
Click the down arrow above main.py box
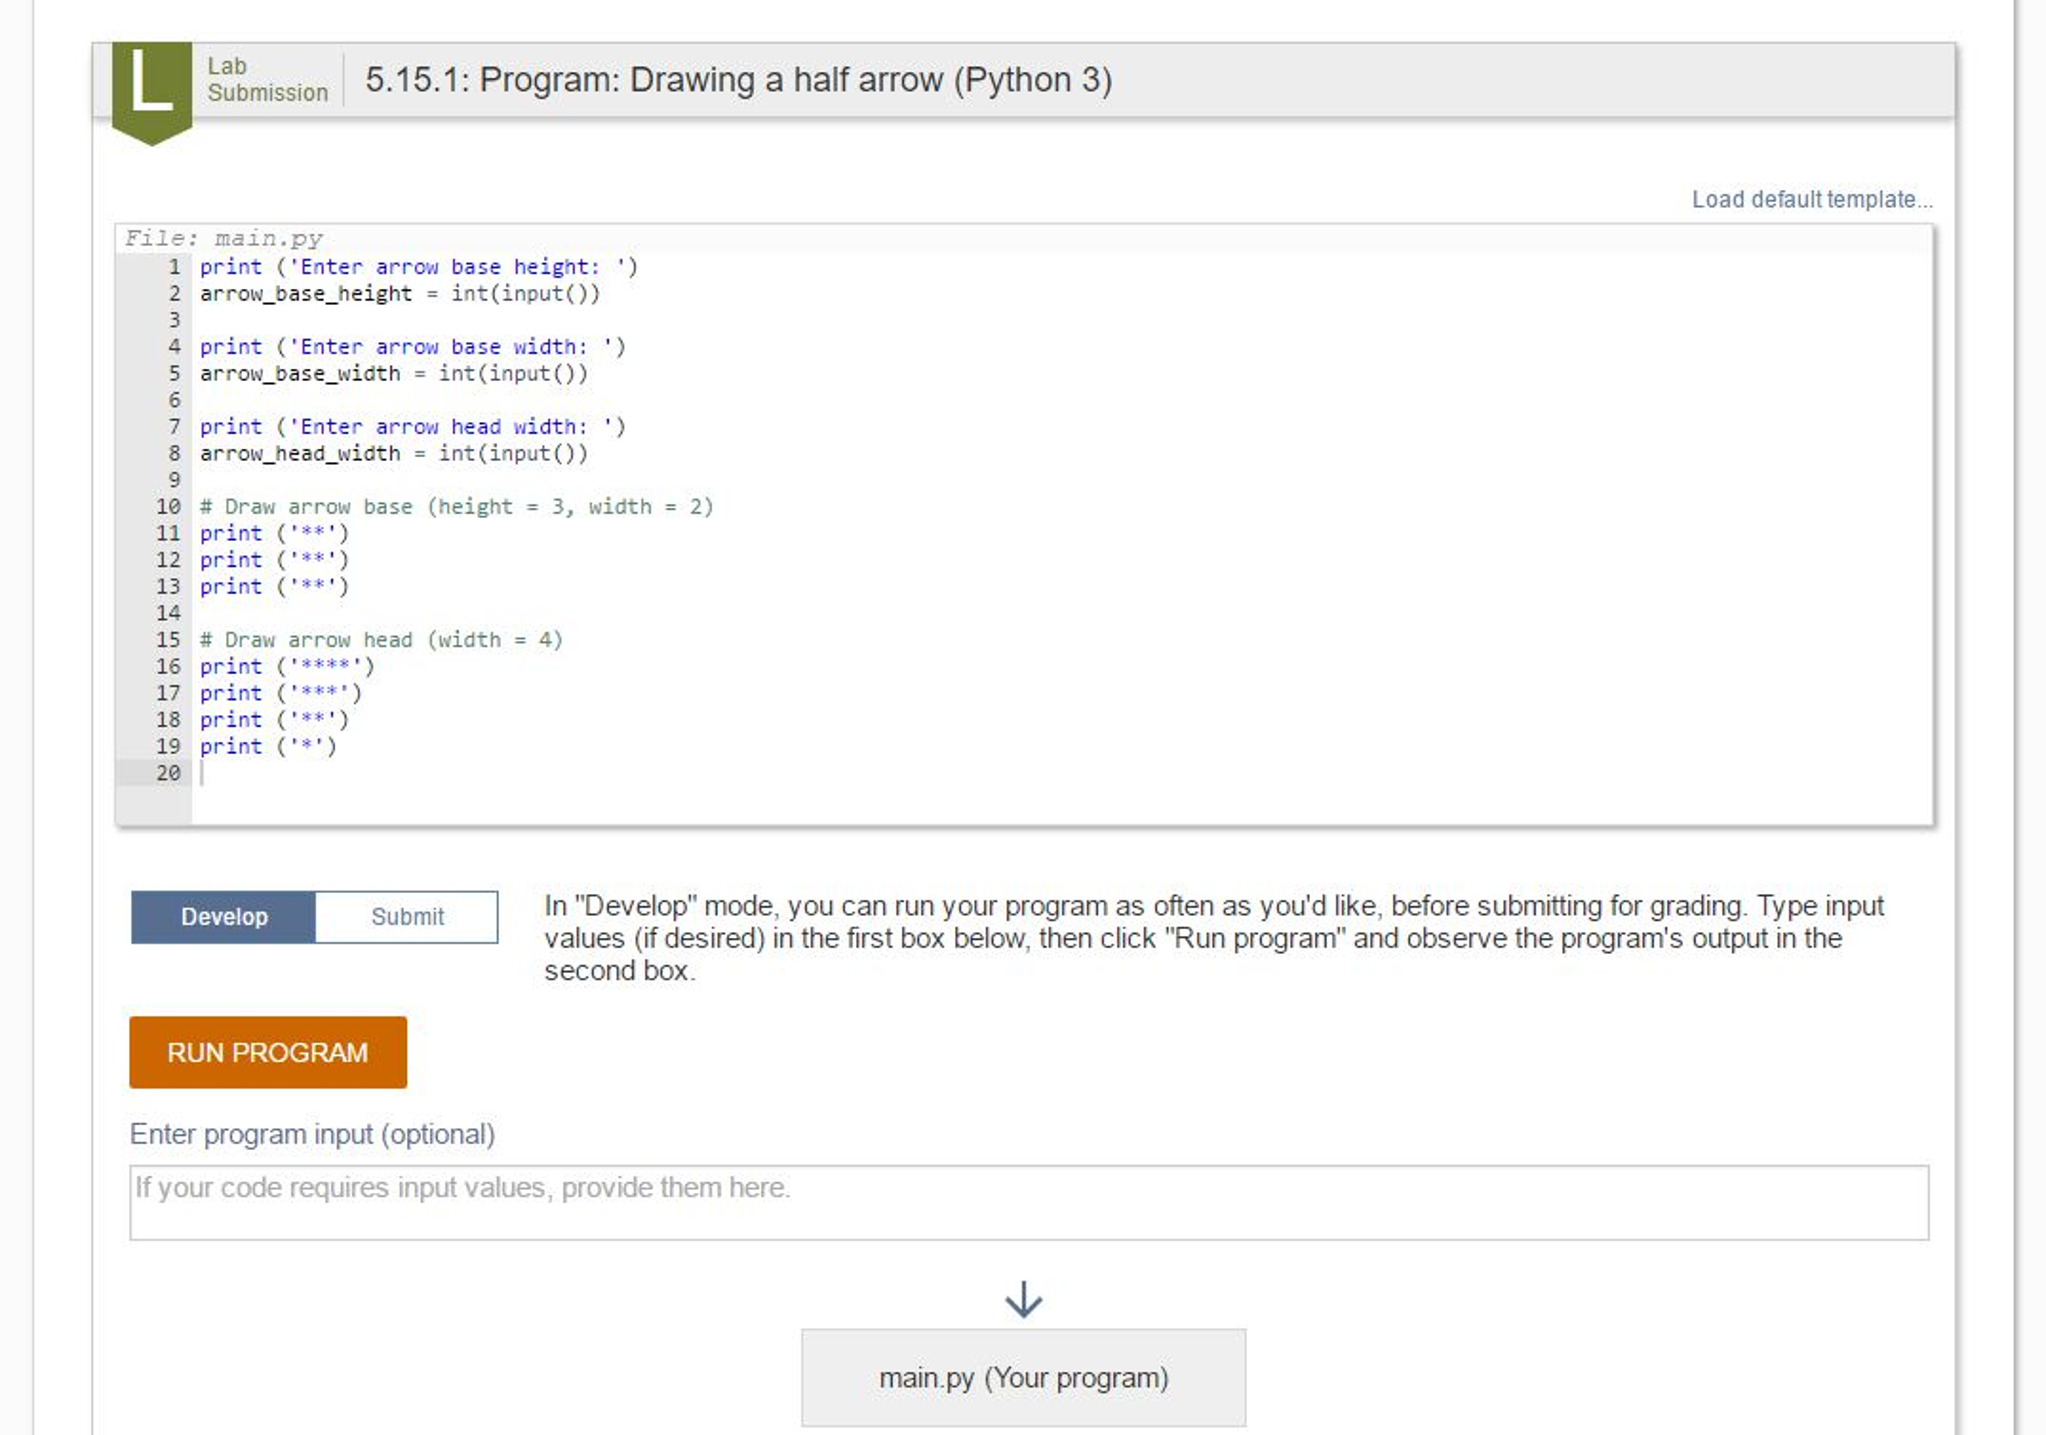(1023, 1299)
